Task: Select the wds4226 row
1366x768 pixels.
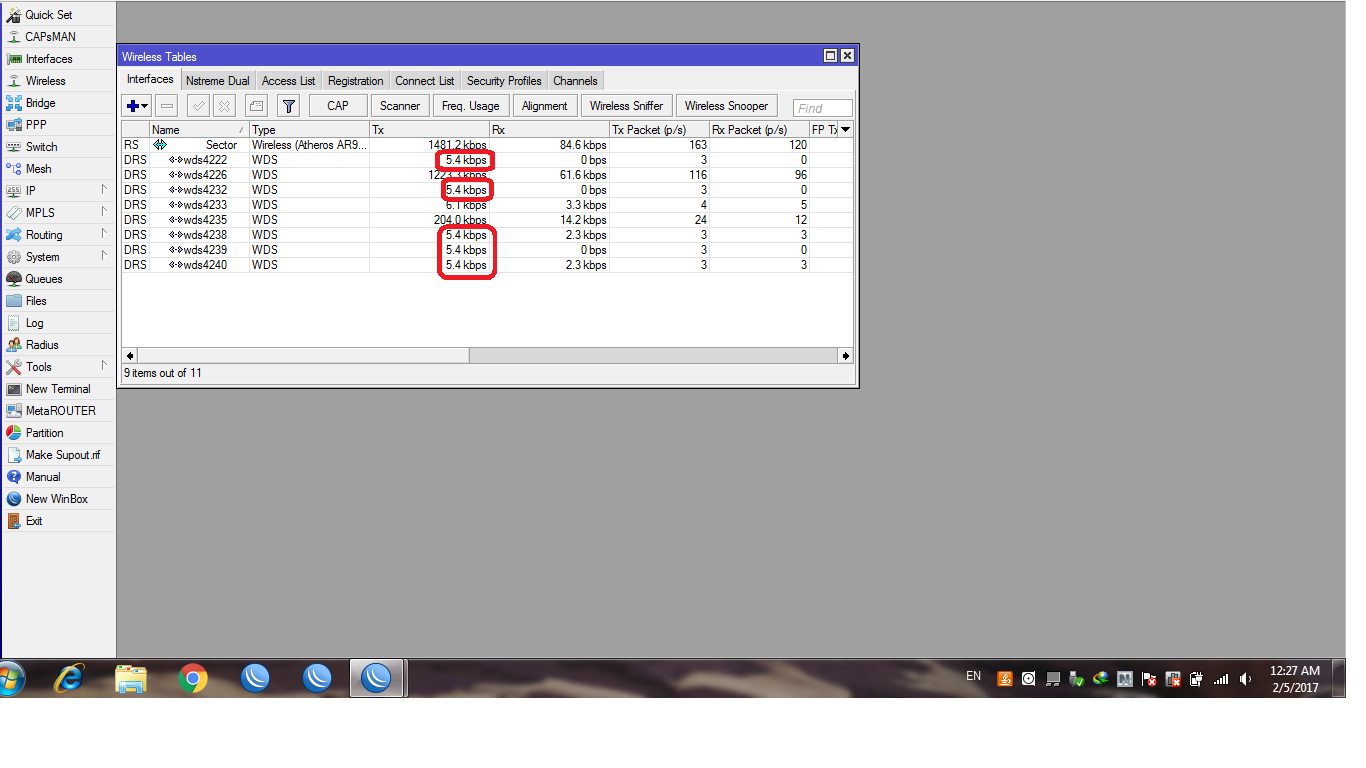Action: pyautogui.click(x=487, y=175)
